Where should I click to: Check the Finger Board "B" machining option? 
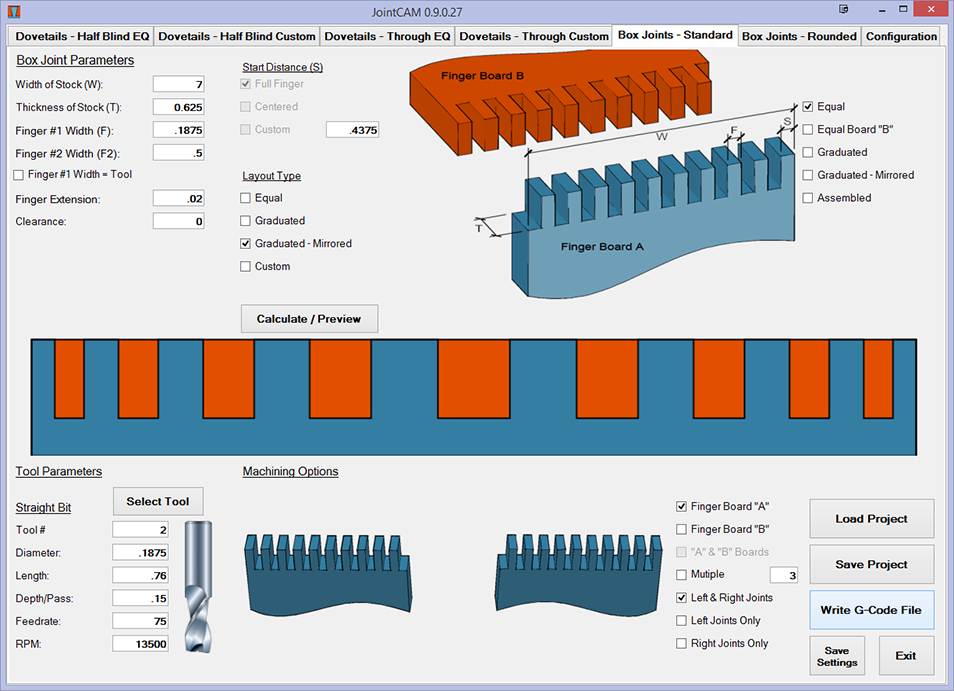(x=682, y=529)
